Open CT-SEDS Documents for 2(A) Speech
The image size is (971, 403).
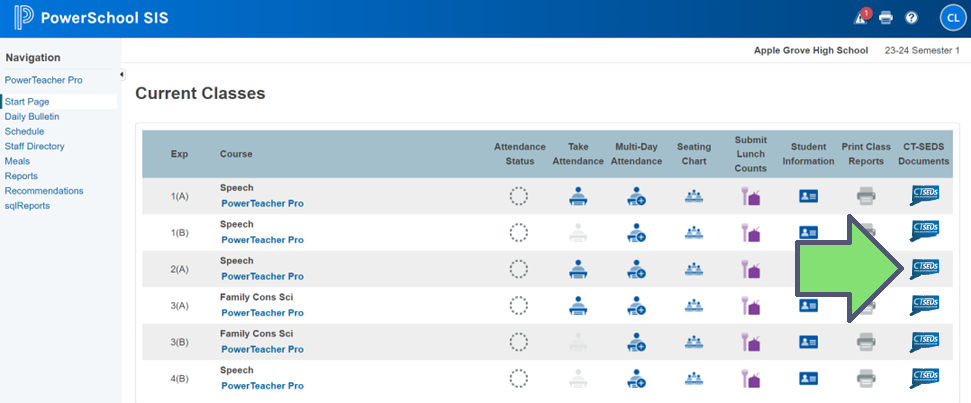tap(925, 268)
